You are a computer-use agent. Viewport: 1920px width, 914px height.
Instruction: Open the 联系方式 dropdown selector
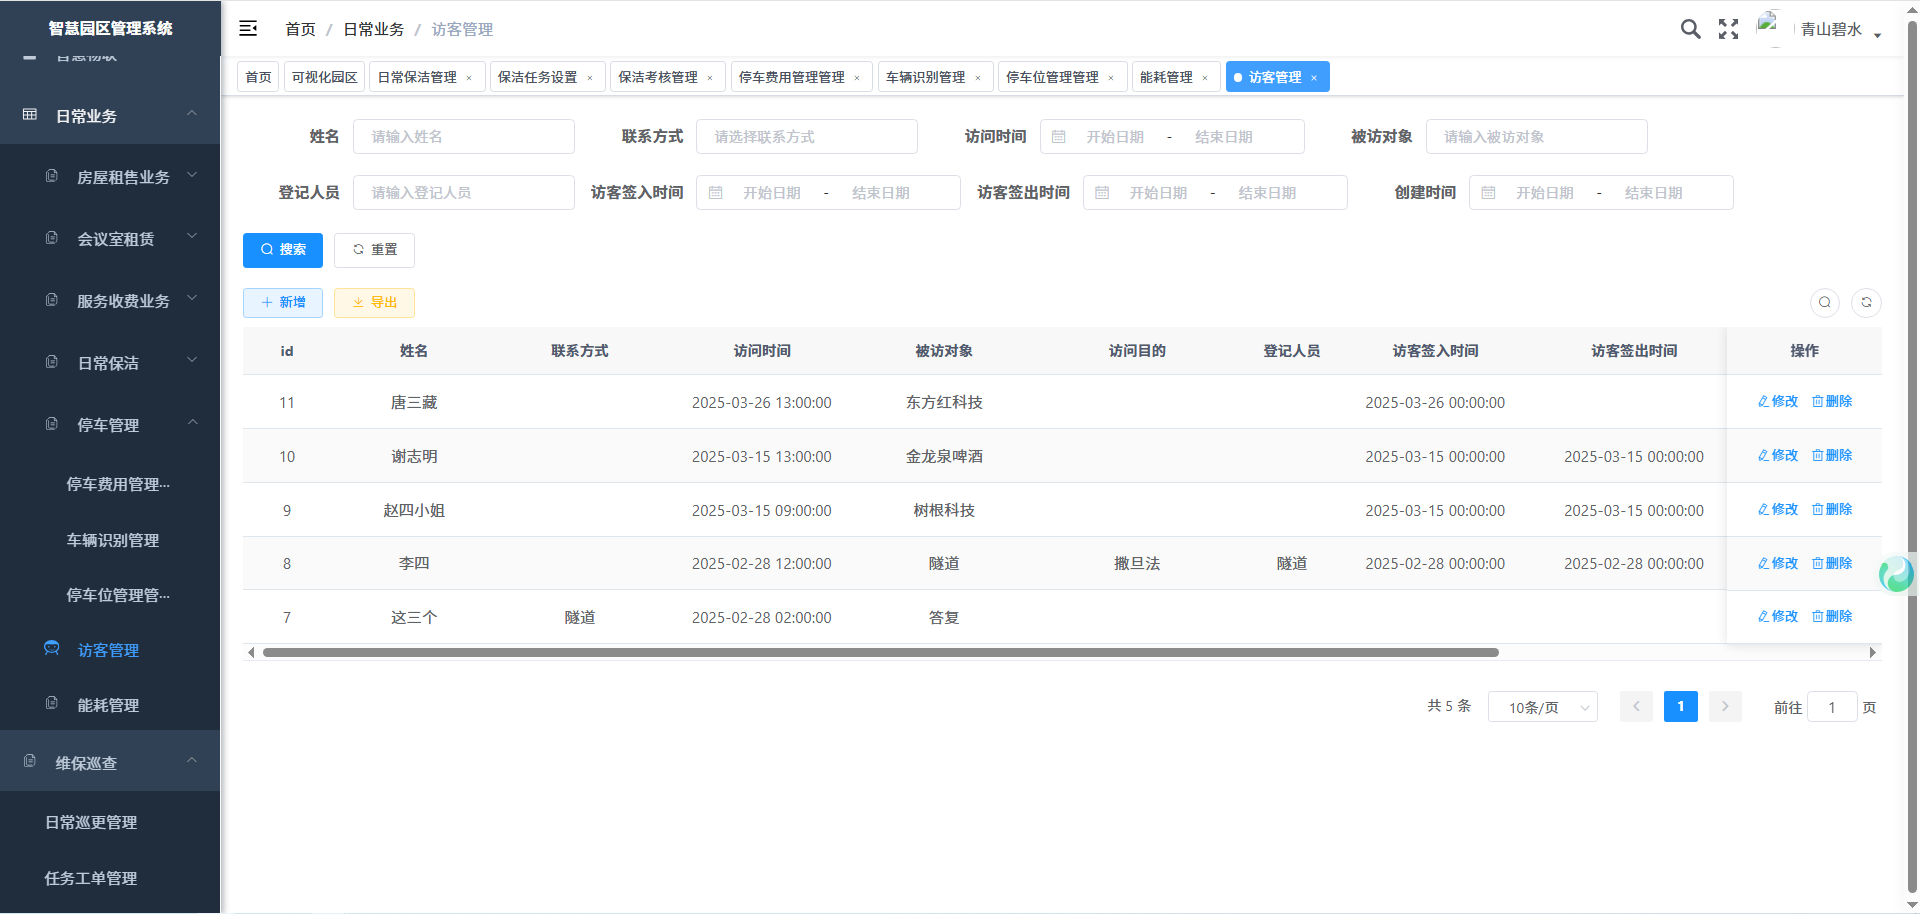tap(806, 137)
